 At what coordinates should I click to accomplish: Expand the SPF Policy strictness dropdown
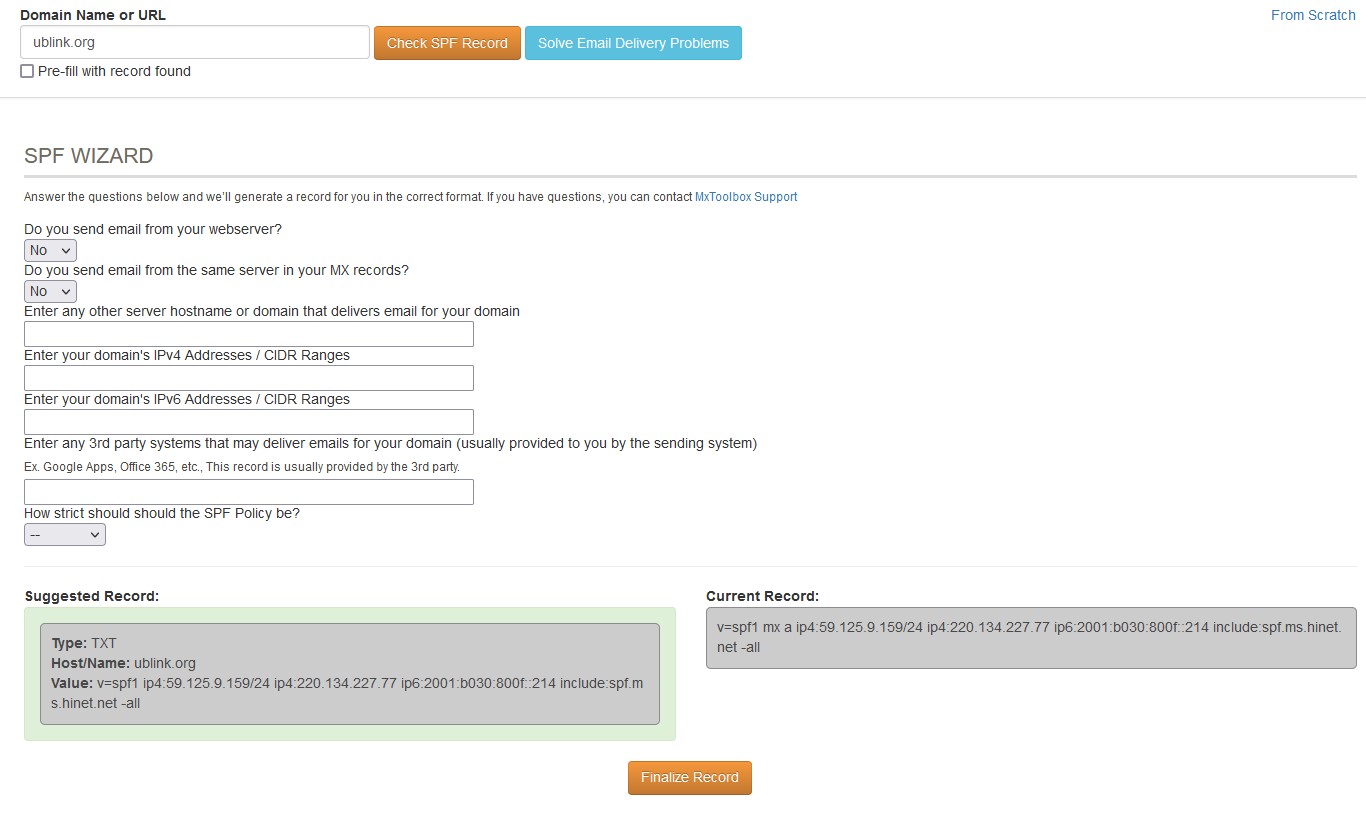pyautogui.click(x=64, y=535)
